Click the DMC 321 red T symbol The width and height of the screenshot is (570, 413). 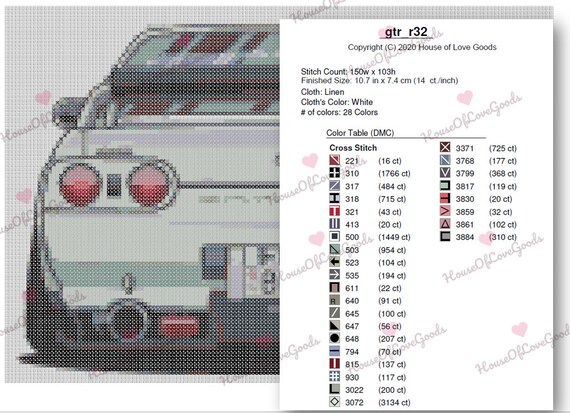coord(334,212)
